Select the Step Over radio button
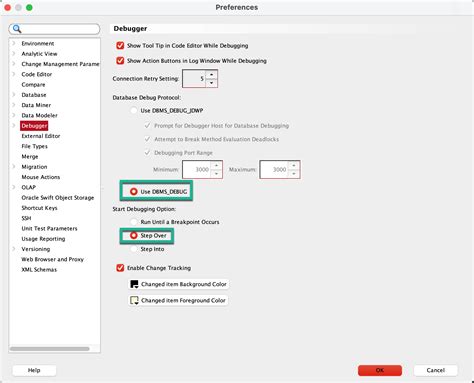The width and height of the screenshot is (474, 383). pos(134,236)
